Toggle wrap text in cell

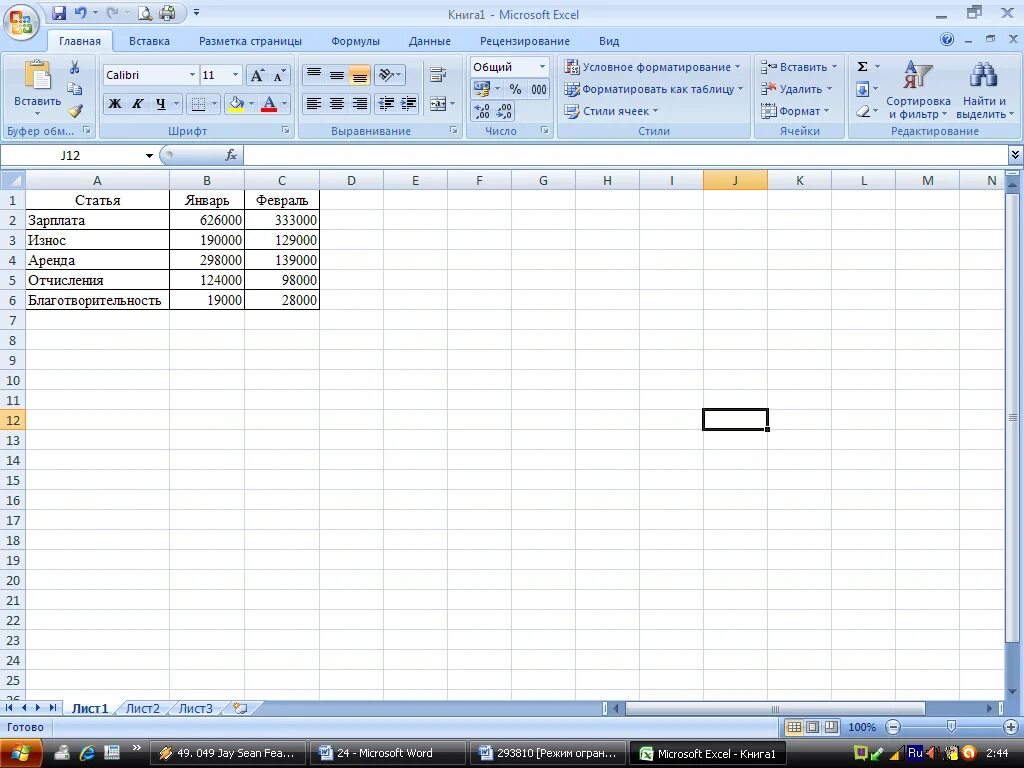[x=438, y=75]
